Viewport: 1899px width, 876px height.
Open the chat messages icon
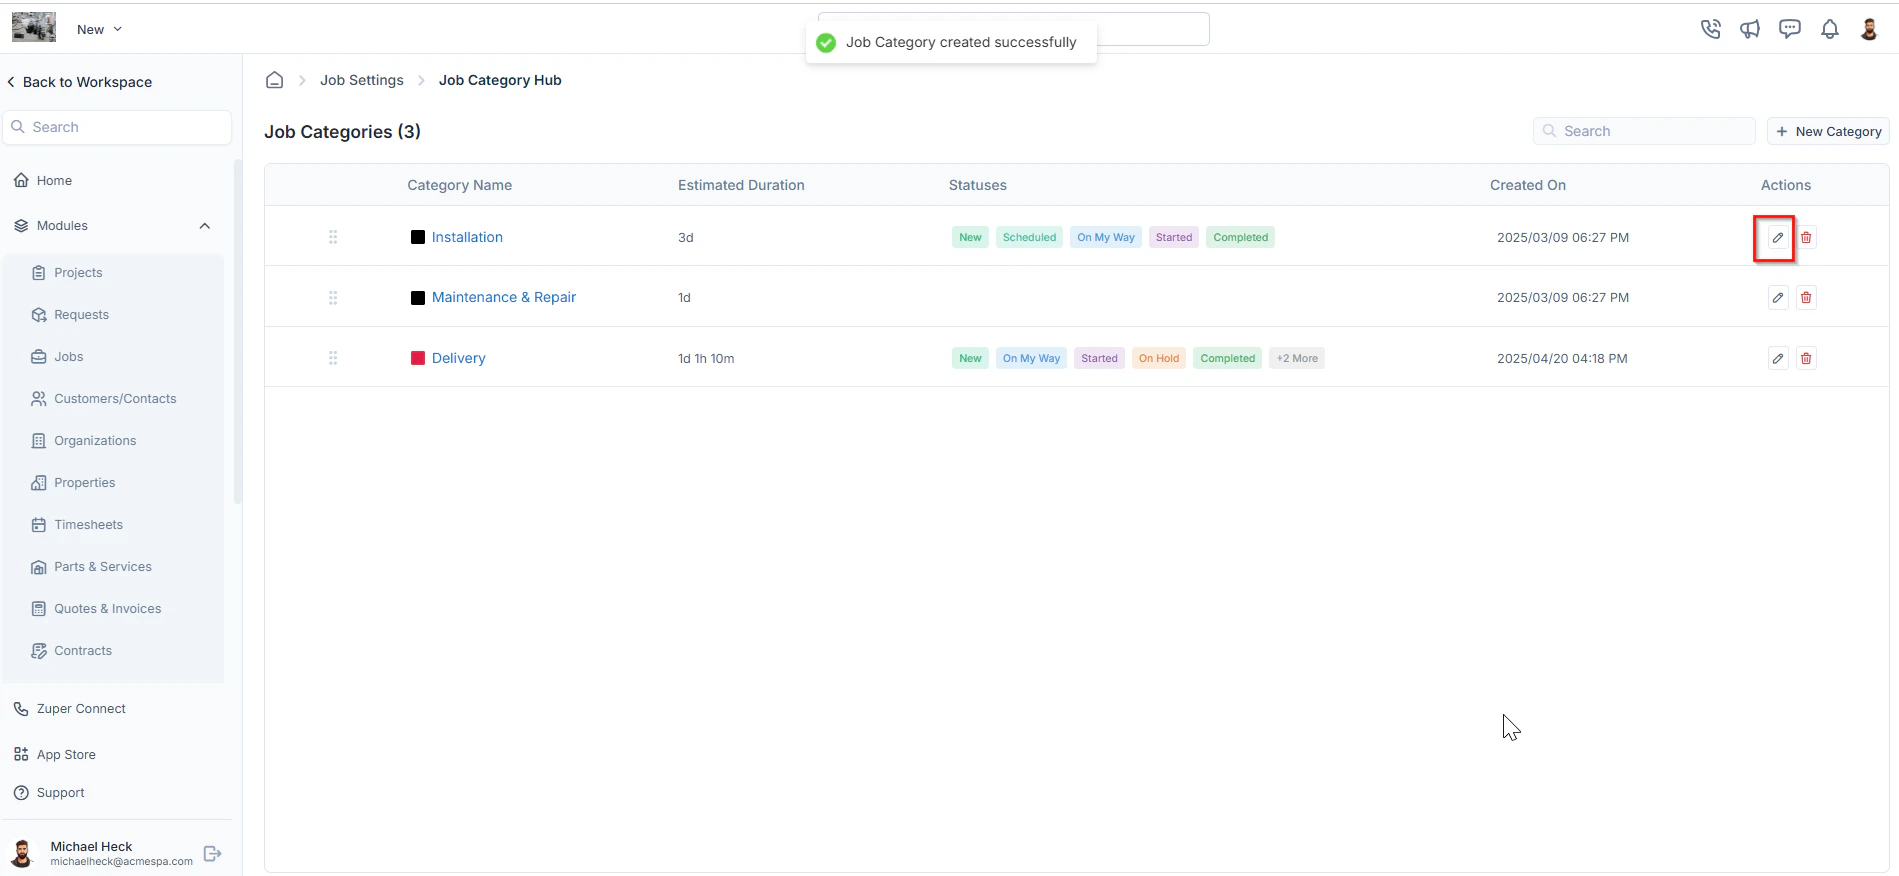(x=1790, y=29)
